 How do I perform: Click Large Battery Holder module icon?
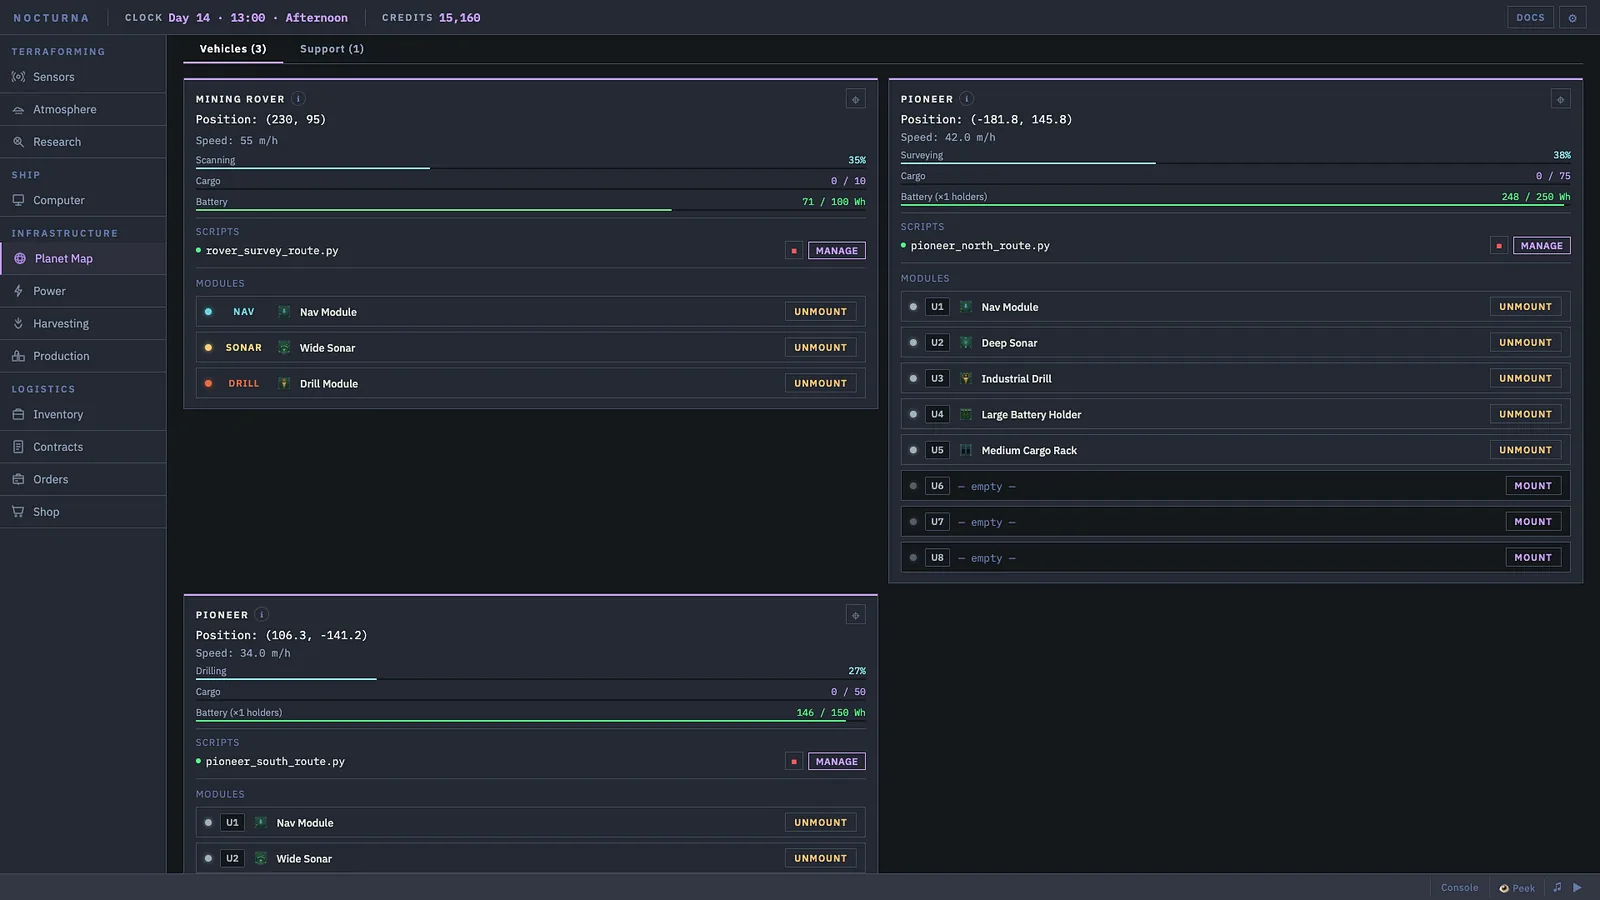tap(966, 415)
